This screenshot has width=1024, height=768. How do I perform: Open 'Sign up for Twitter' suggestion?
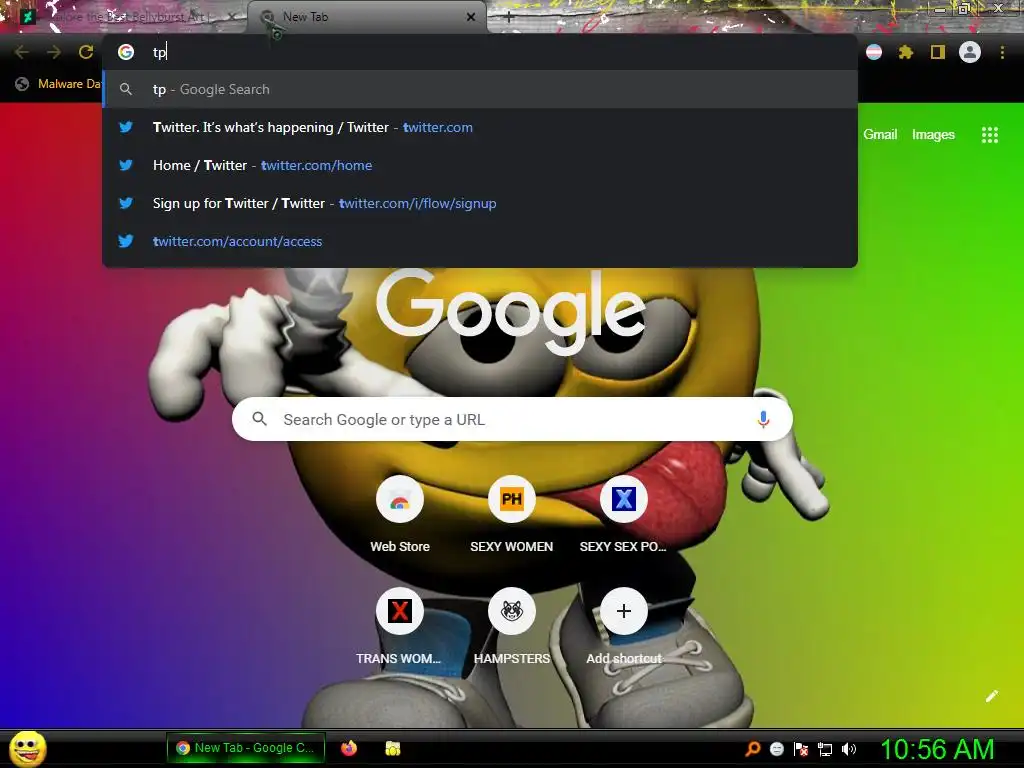[x=480, y=203]
